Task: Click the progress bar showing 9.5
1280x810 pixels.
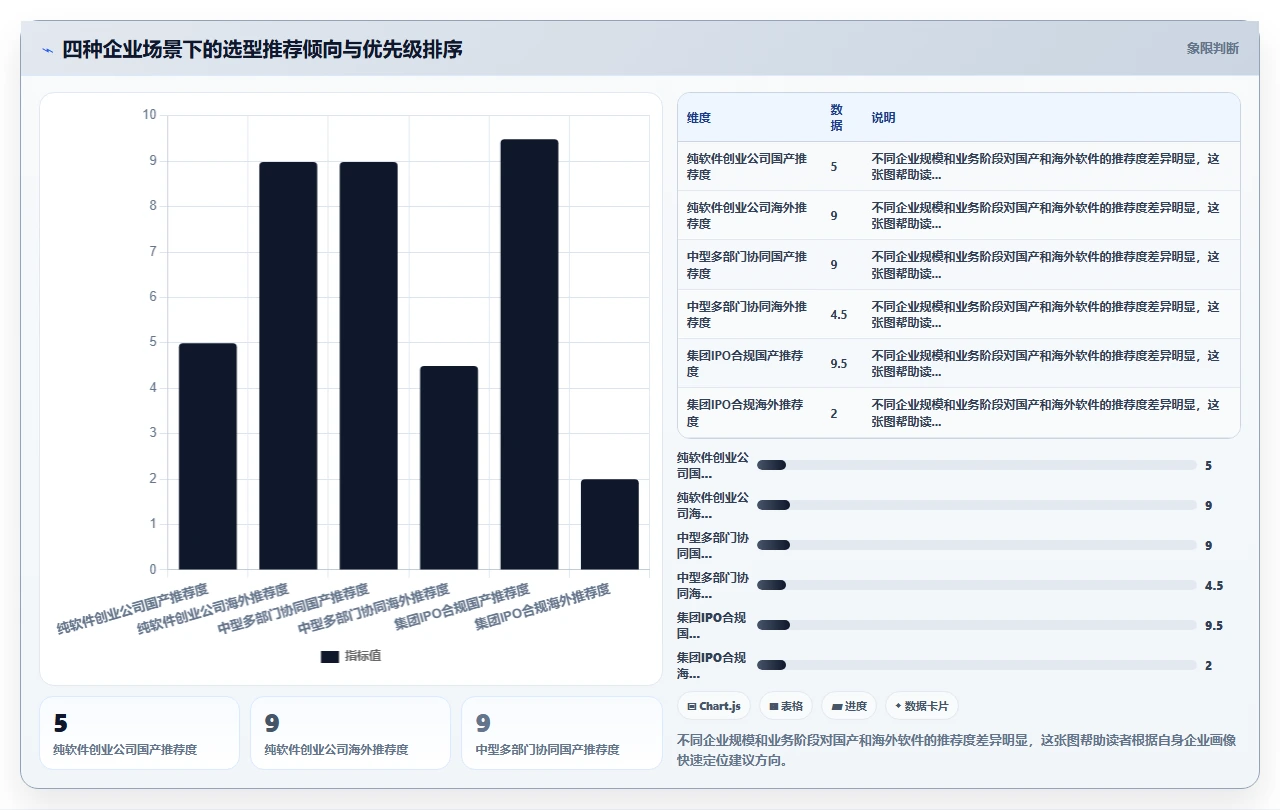Action: tap(977, 625)
